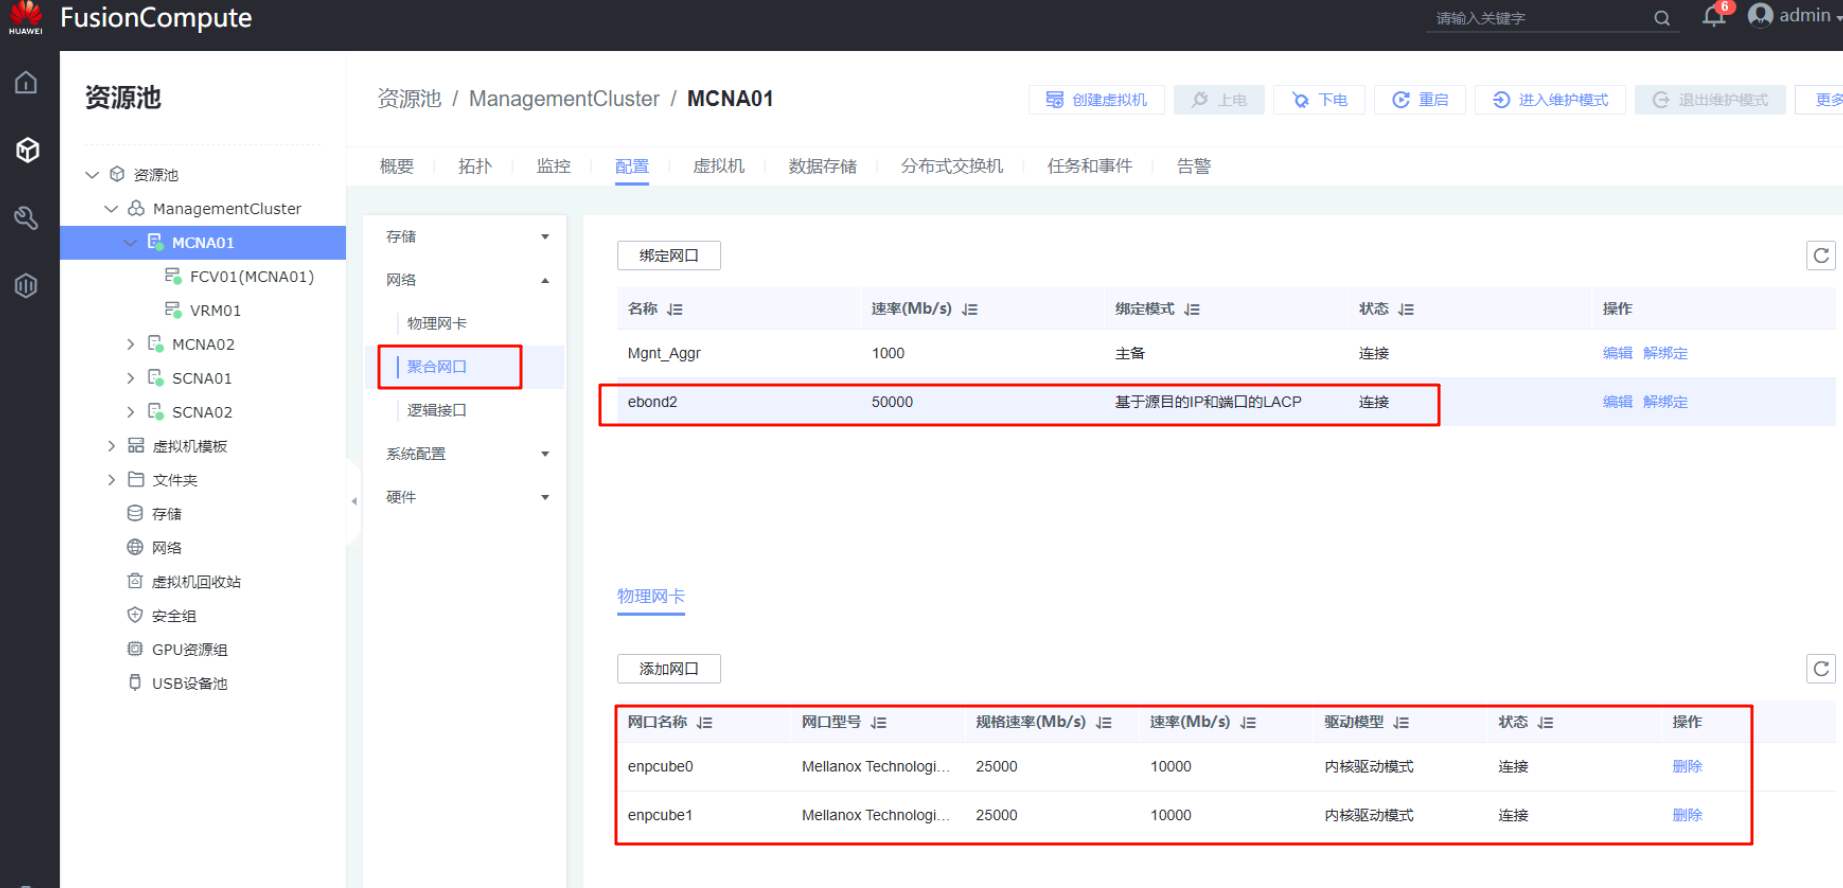This screenshot has height=888, width=1843.
Task: Sort by 速率(Mb/s) in the aggregated ports table
Action: [x=969, y=310]
